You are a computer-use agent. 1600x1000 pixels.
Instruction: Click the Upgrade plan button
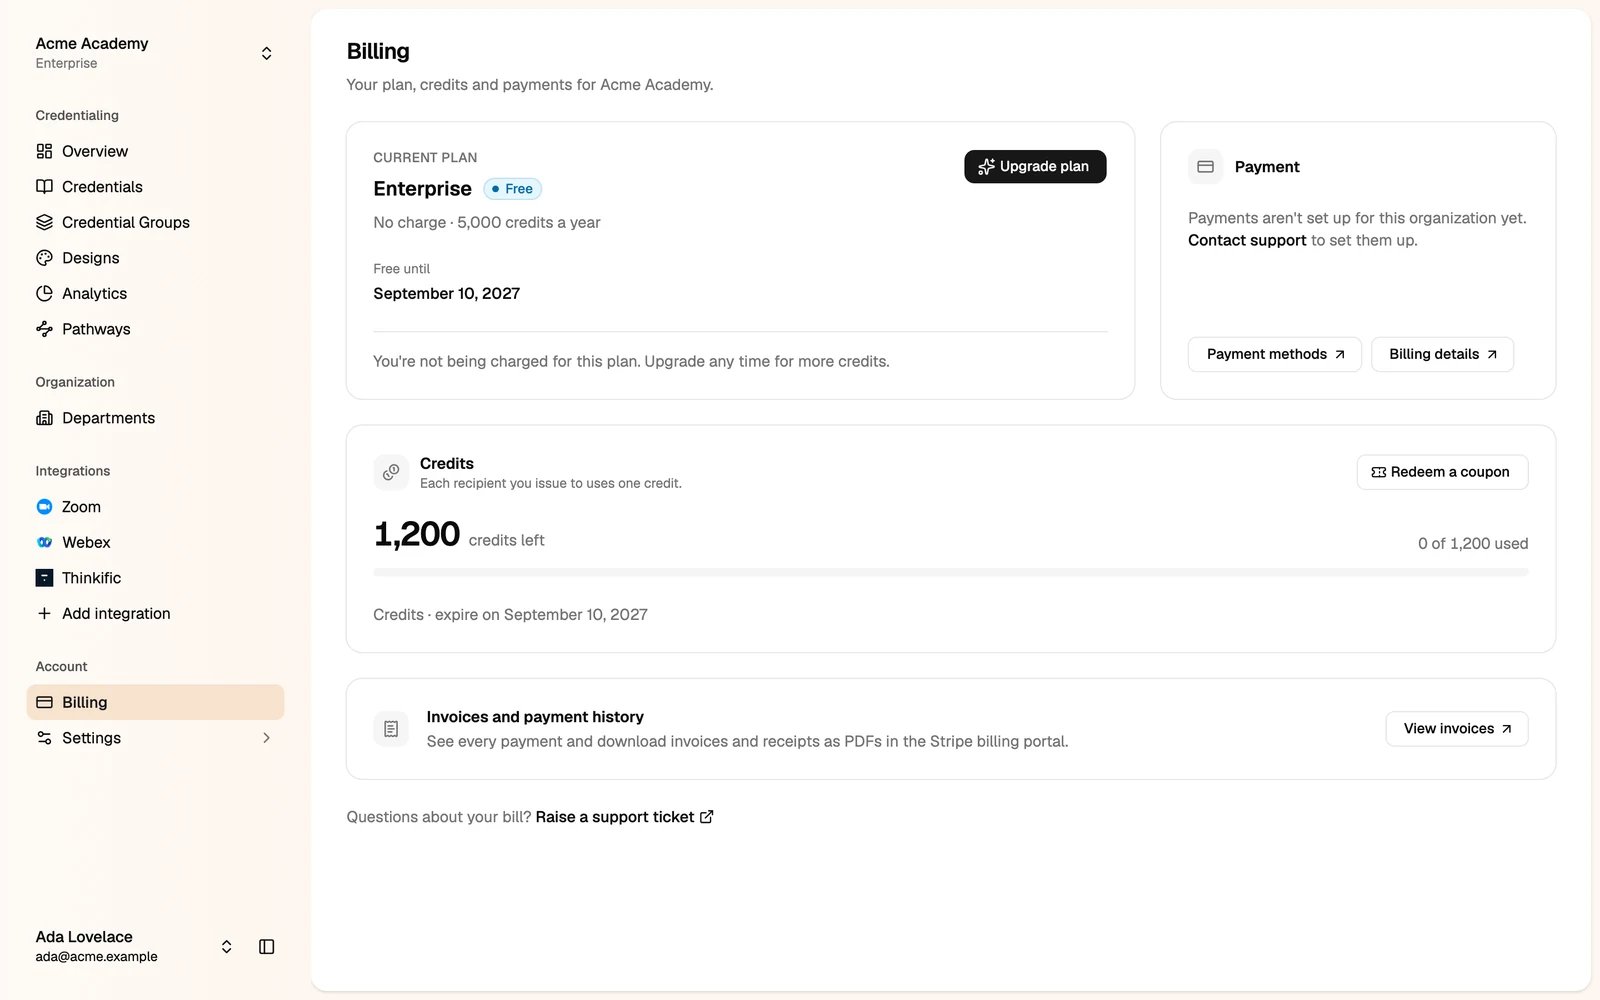click(x=1035, y=167)
